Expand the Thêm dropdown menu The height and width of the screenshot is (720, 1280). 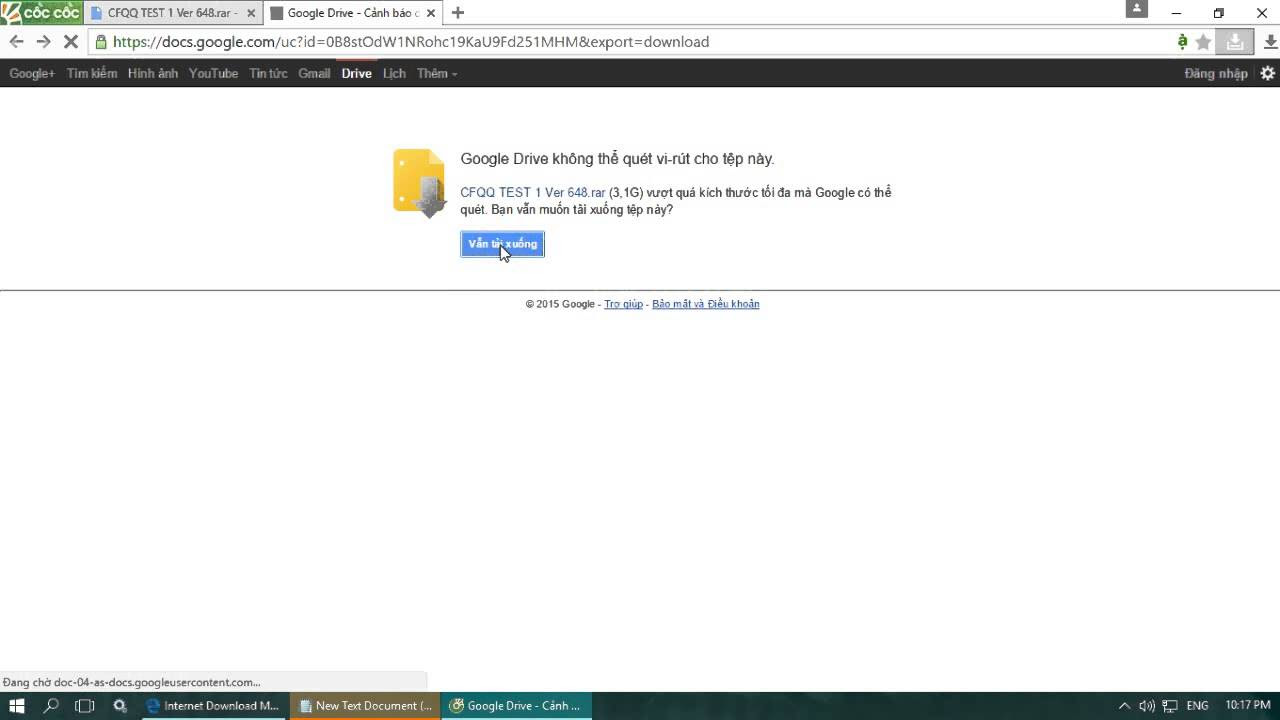437,73
